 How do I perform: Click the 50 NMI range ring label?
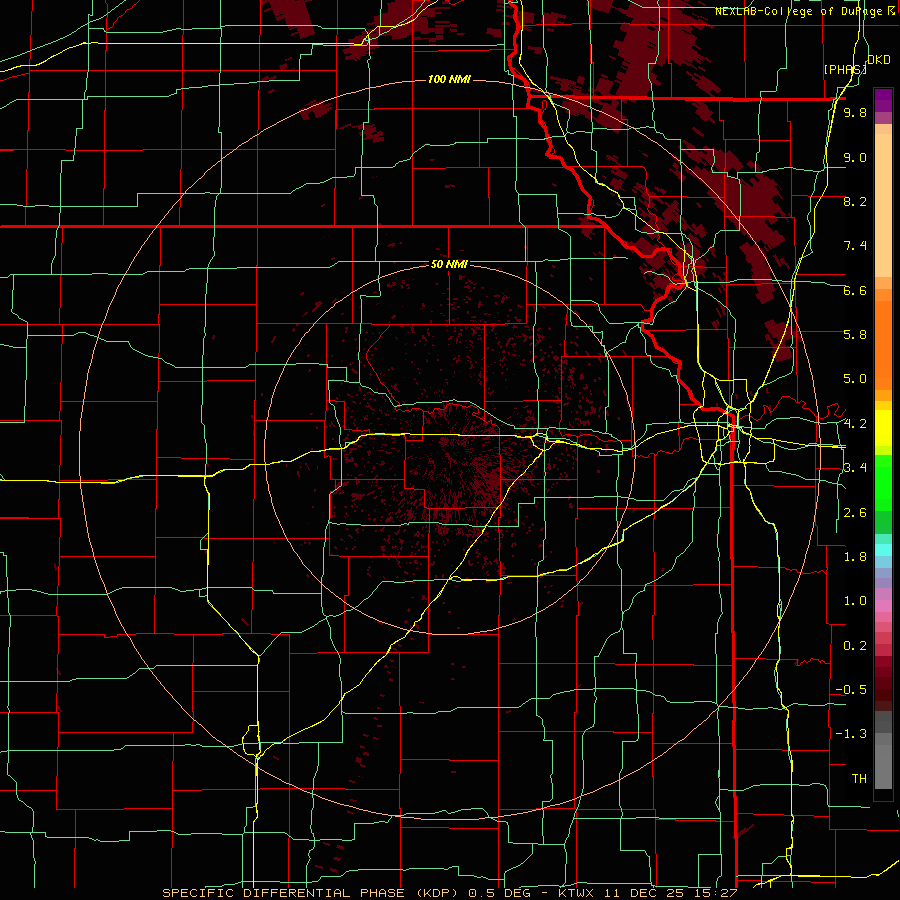pyautogui.click(x=449, y=265)
